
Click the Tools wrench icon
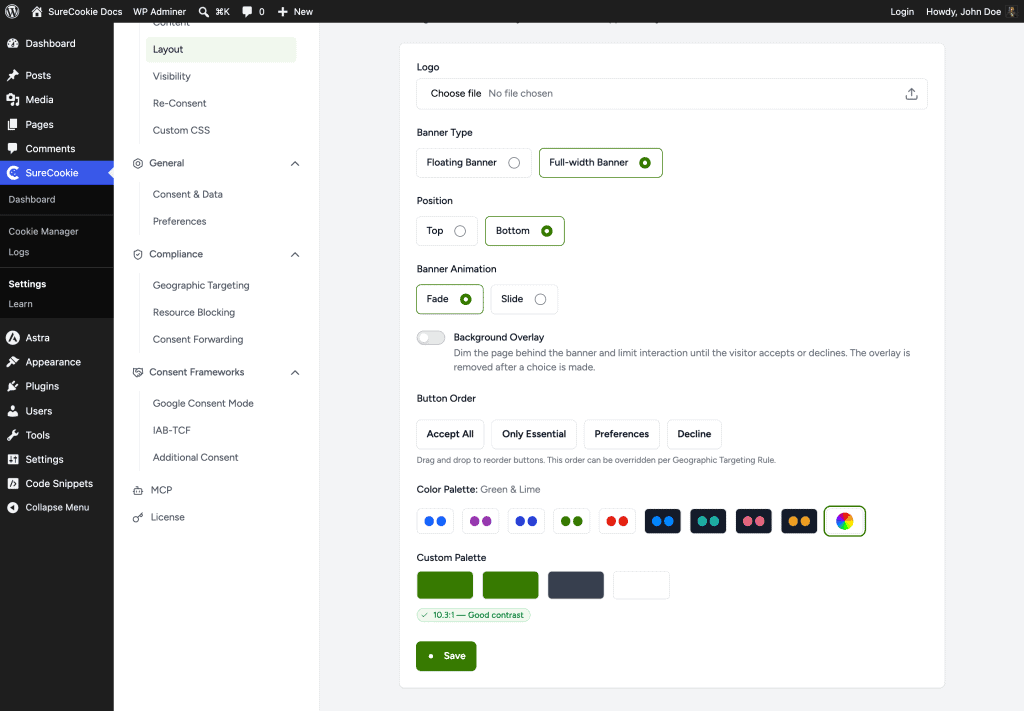tap(12, 435)
